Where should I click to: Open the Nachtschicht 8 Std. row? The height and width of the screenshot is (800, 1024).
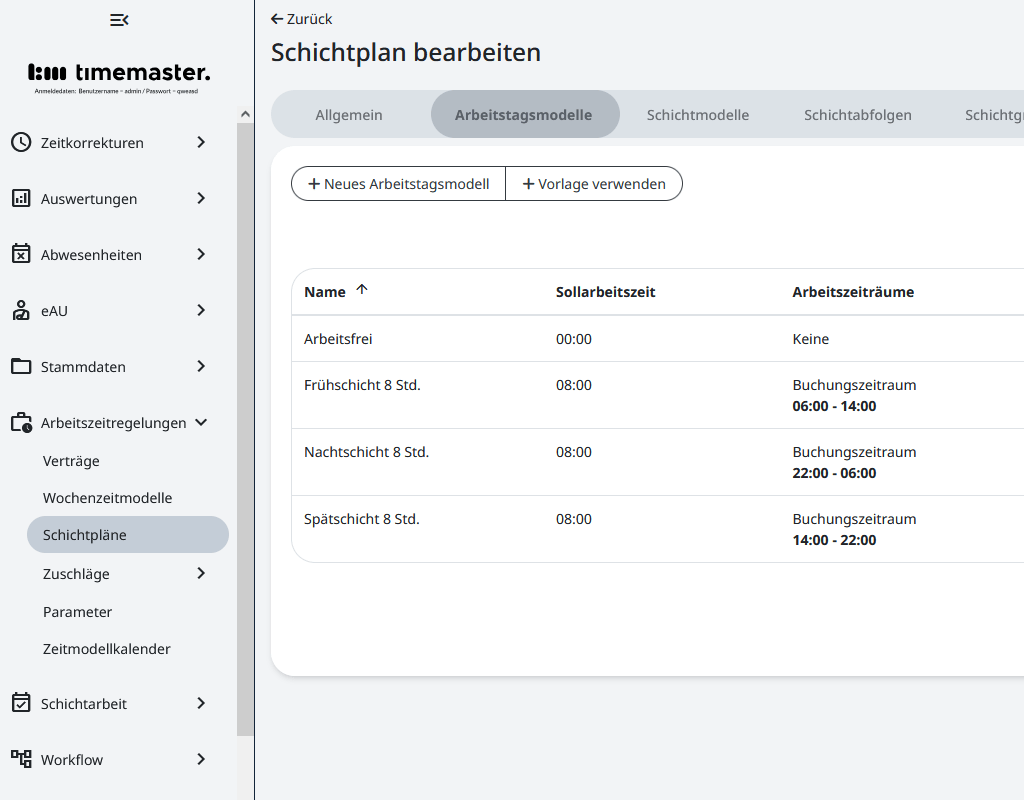coord(366,453)
